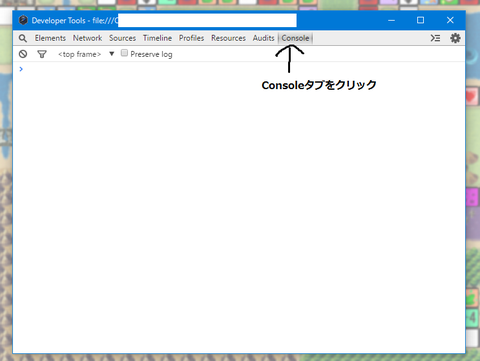This screenshot has height=361, width=480.
Task: Show the Timeline tab
Action: 157,38
